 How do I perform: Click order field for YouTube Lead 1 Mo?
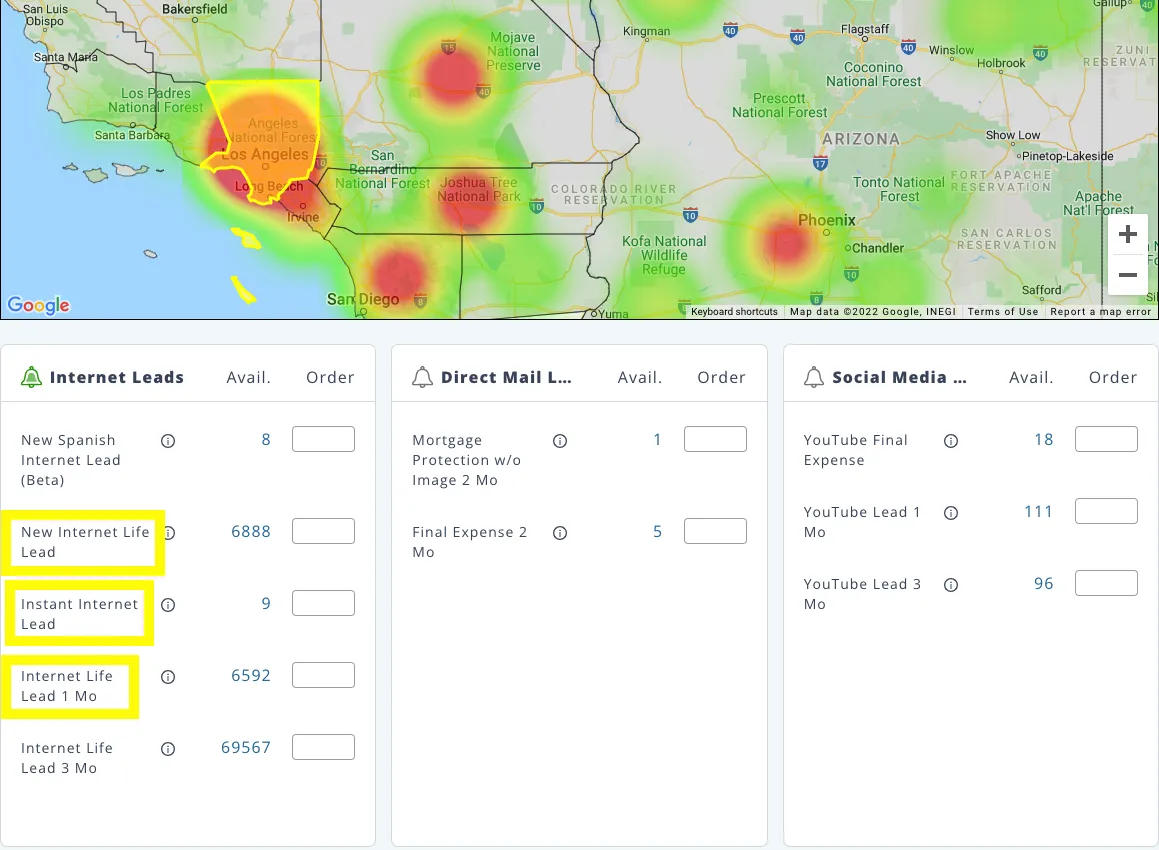pyautogui.click(x=1106, y=511)
